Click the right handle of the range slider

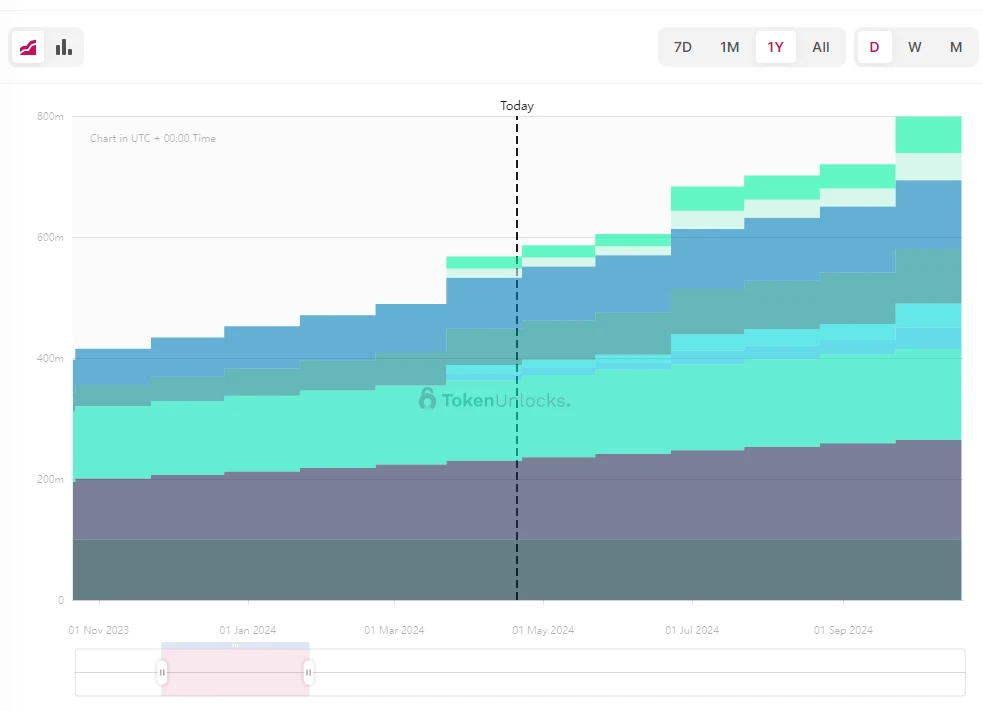click(308, 673)
